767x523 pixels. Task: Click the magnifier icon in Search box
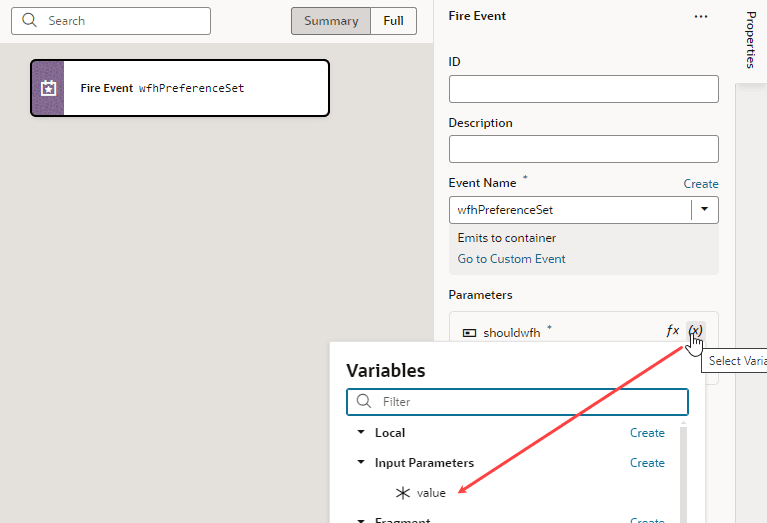pyautogui.click(x=29, y=21)
